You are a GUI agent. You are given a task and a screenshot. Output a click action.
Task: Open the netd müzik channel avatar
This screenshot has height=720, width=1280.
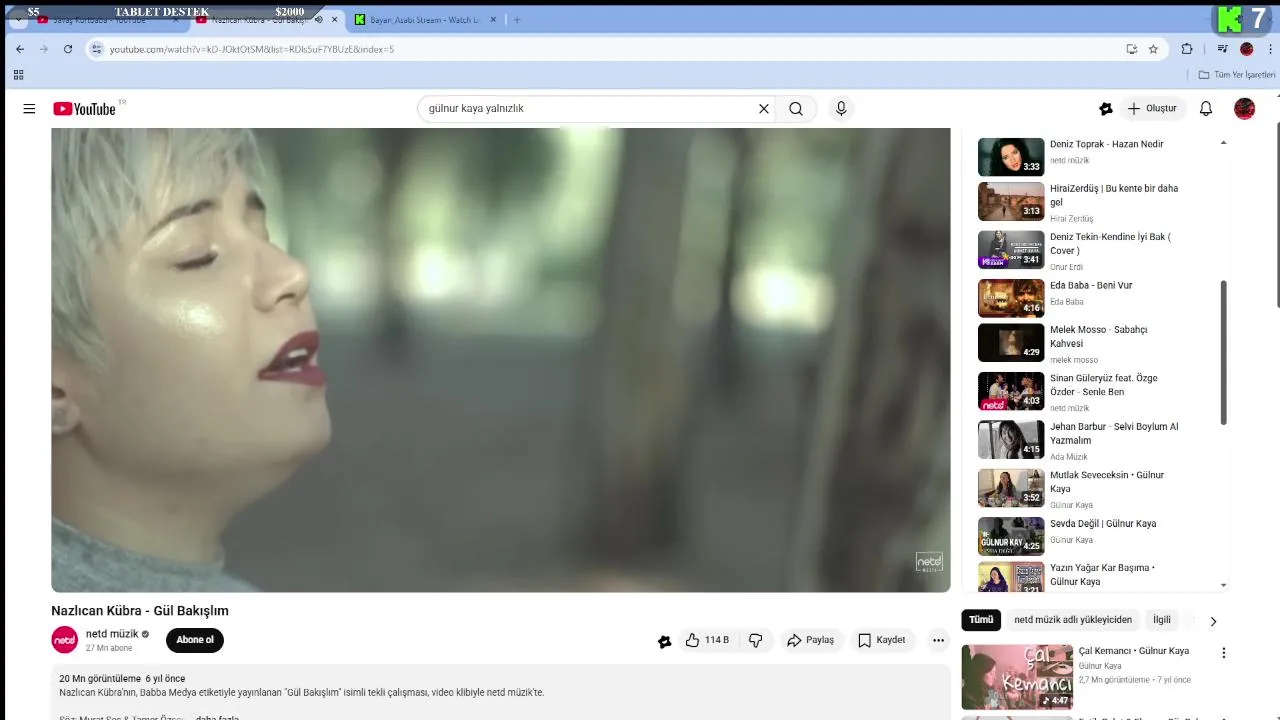click(64, 640)
